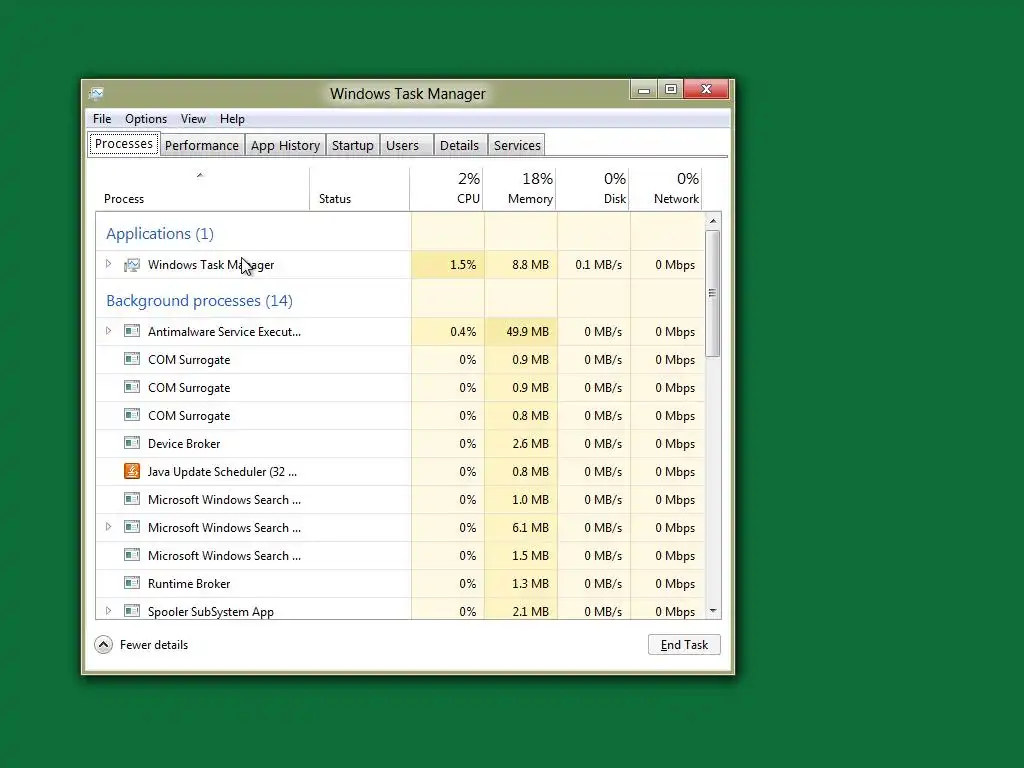The width and height of the screenshot is (1024, 768).
Task: Click the 0.4% CPU value
Action: (463, 332)
